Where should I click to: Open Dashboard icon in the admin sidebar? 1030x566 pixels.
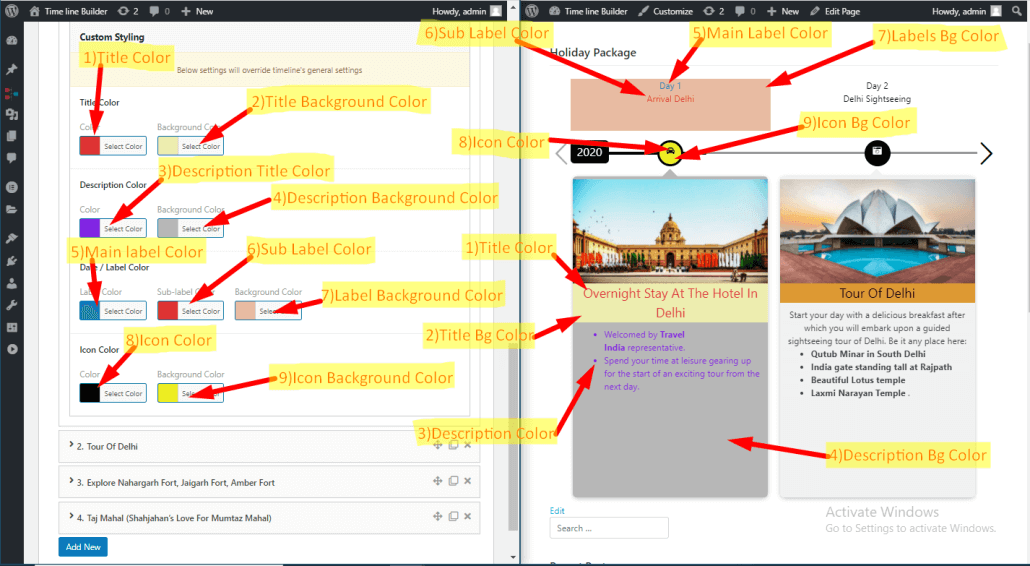[12, 41]
